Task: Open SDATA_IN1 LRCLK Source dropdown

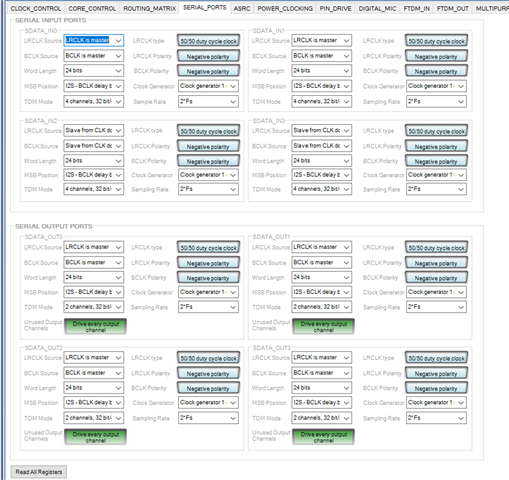Action: click(x=322, y=40)
